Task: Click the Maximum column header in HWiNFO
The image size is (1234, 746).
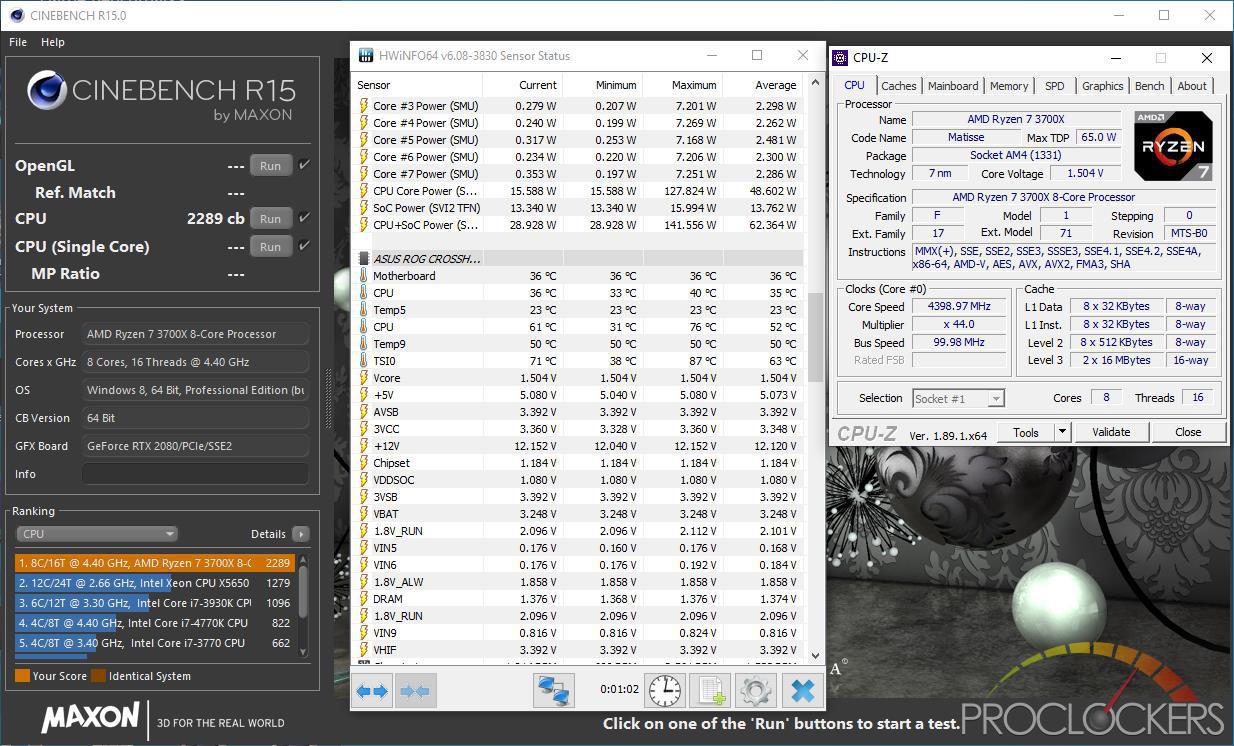Action: (682, 85)
